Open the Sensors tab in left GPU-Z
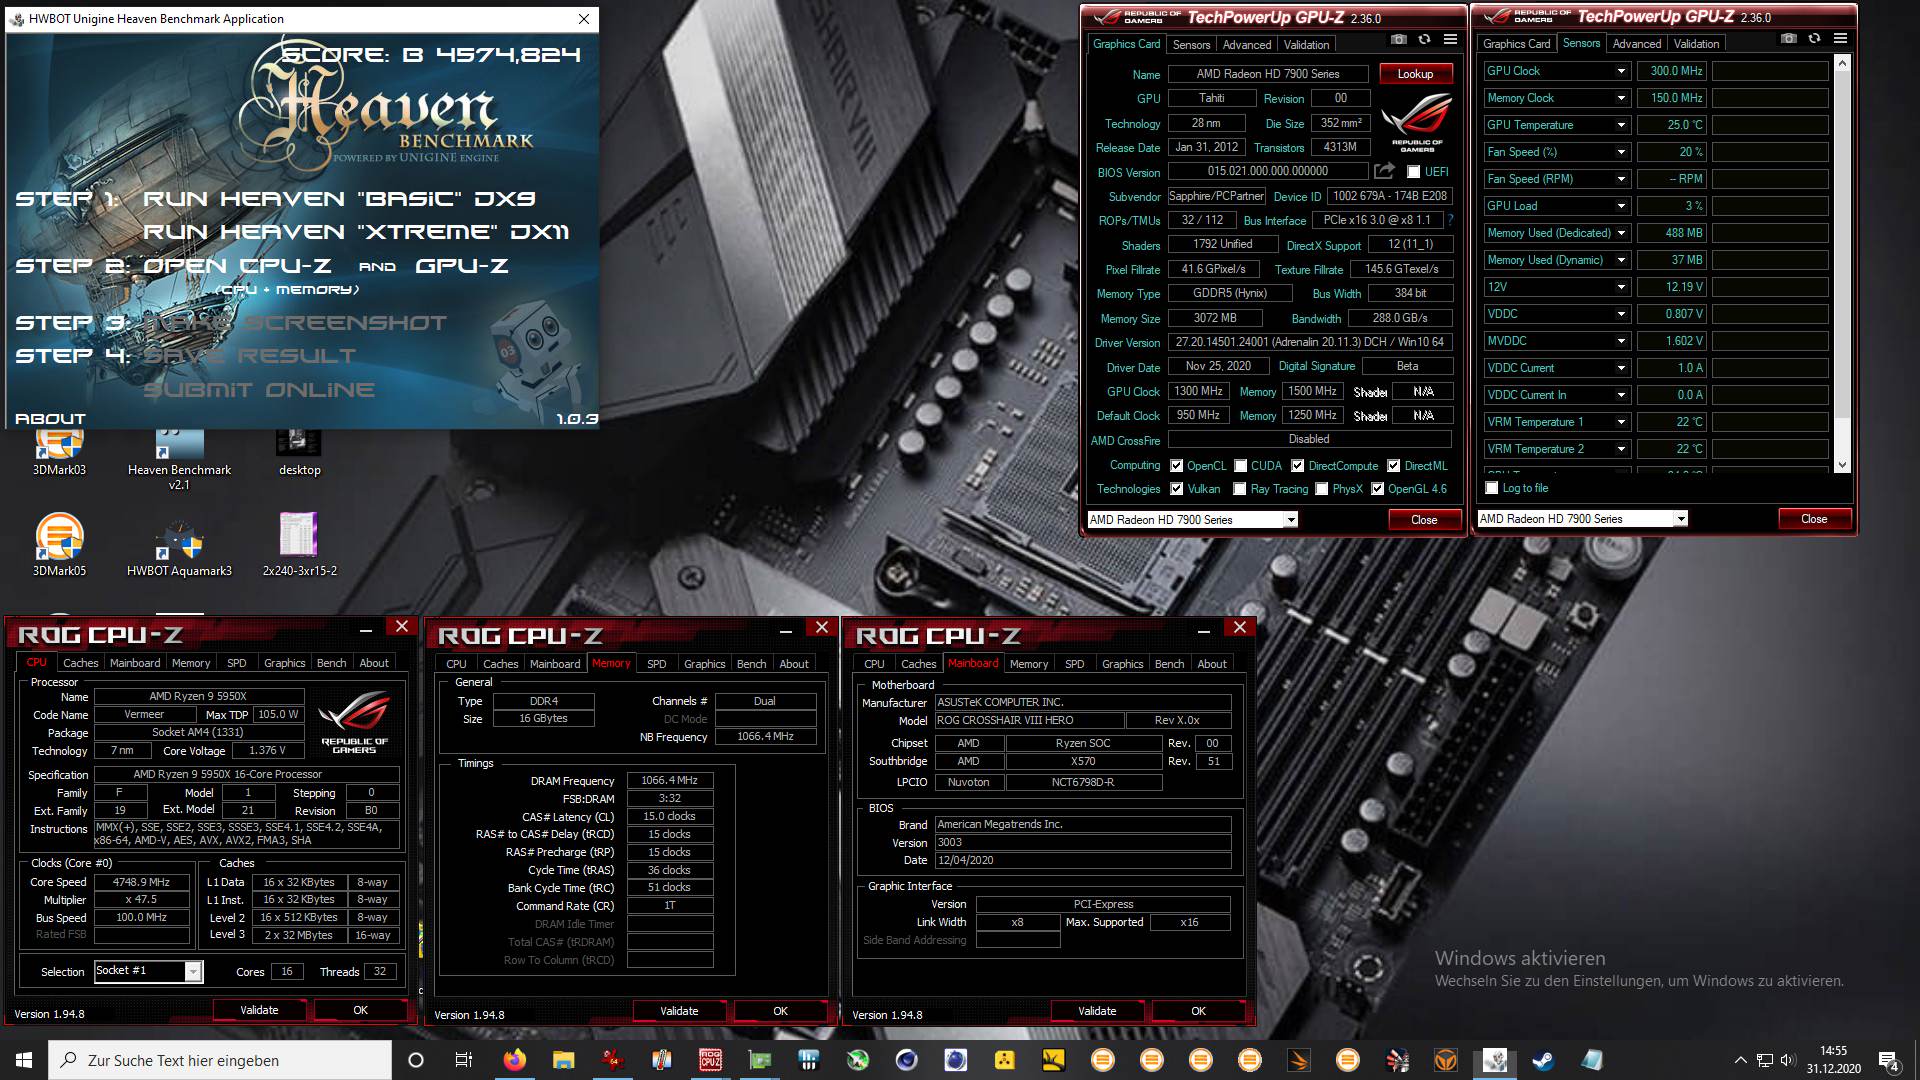Viewport: 1920px width, 1080px height. pos(1191,45)
